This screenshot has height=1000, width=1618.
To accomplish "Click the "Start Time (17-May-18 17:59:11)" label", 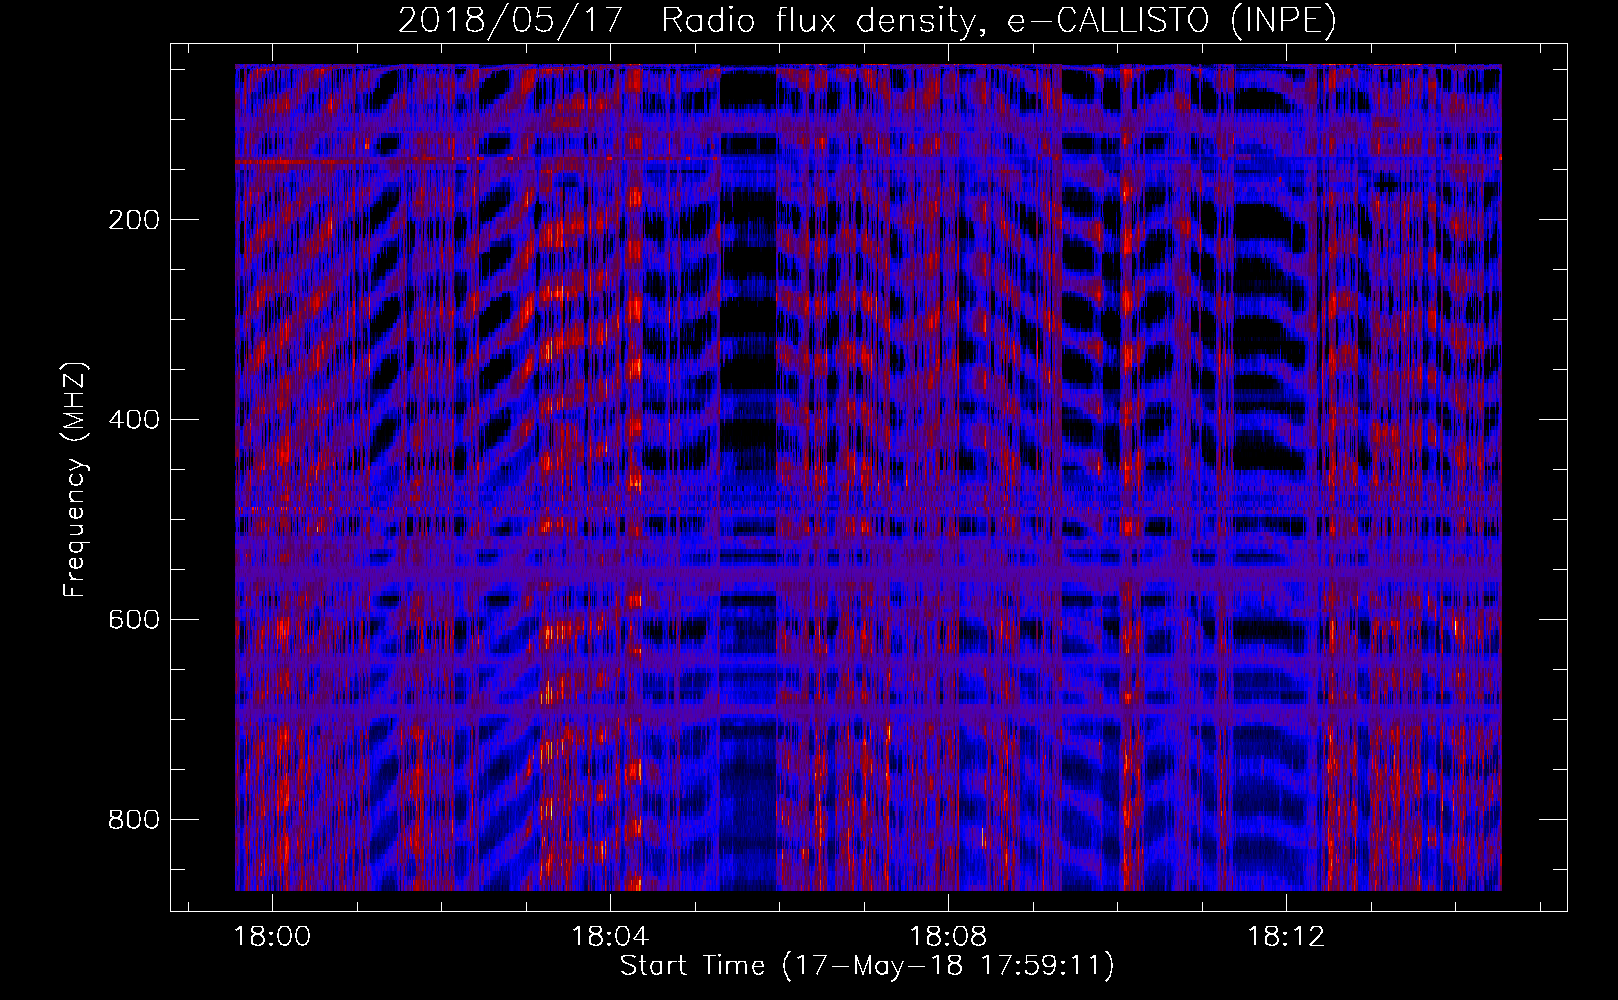I will [x=867, y=966].
